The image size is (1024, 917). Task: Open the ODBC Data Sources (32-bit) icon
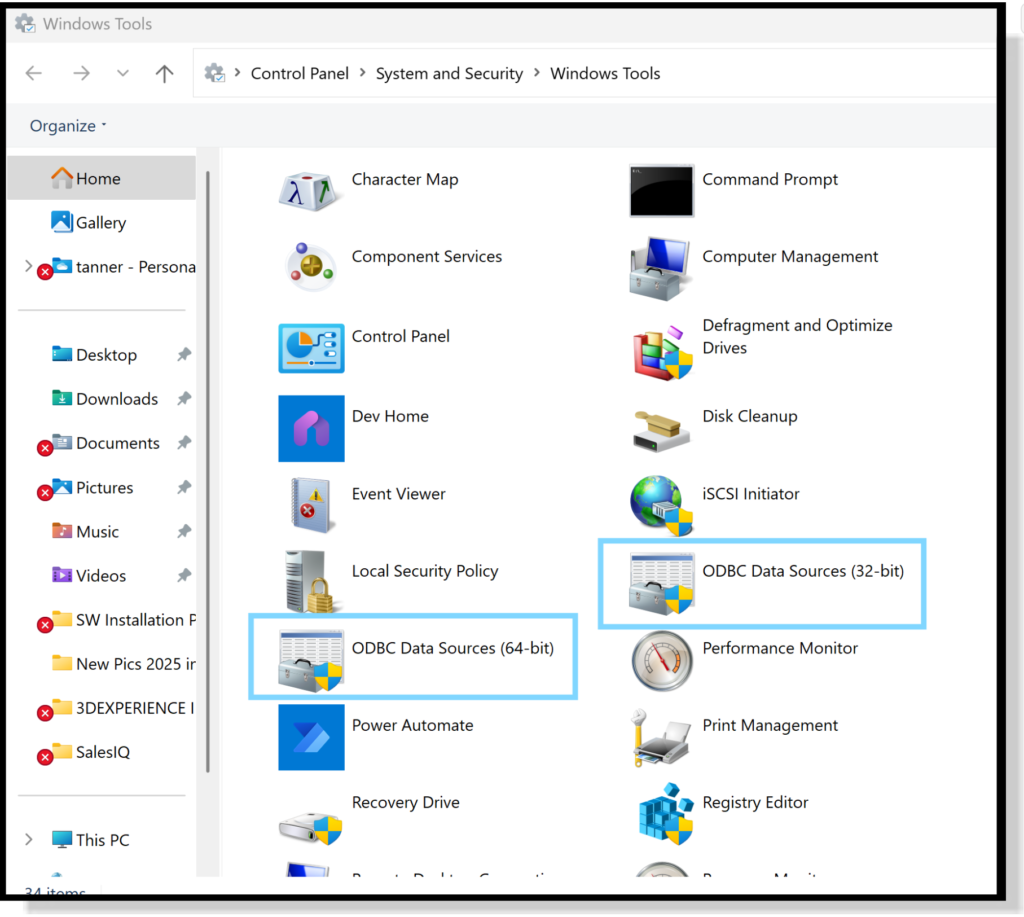coord(661,584)
